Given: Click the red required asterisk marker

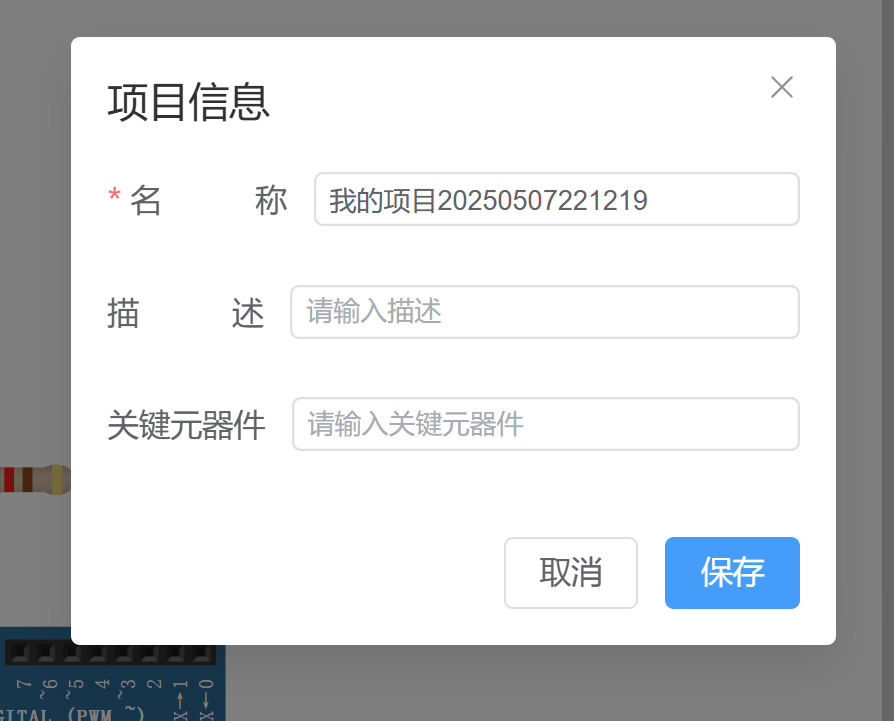Looking at the screenshot, I should 114,198.
